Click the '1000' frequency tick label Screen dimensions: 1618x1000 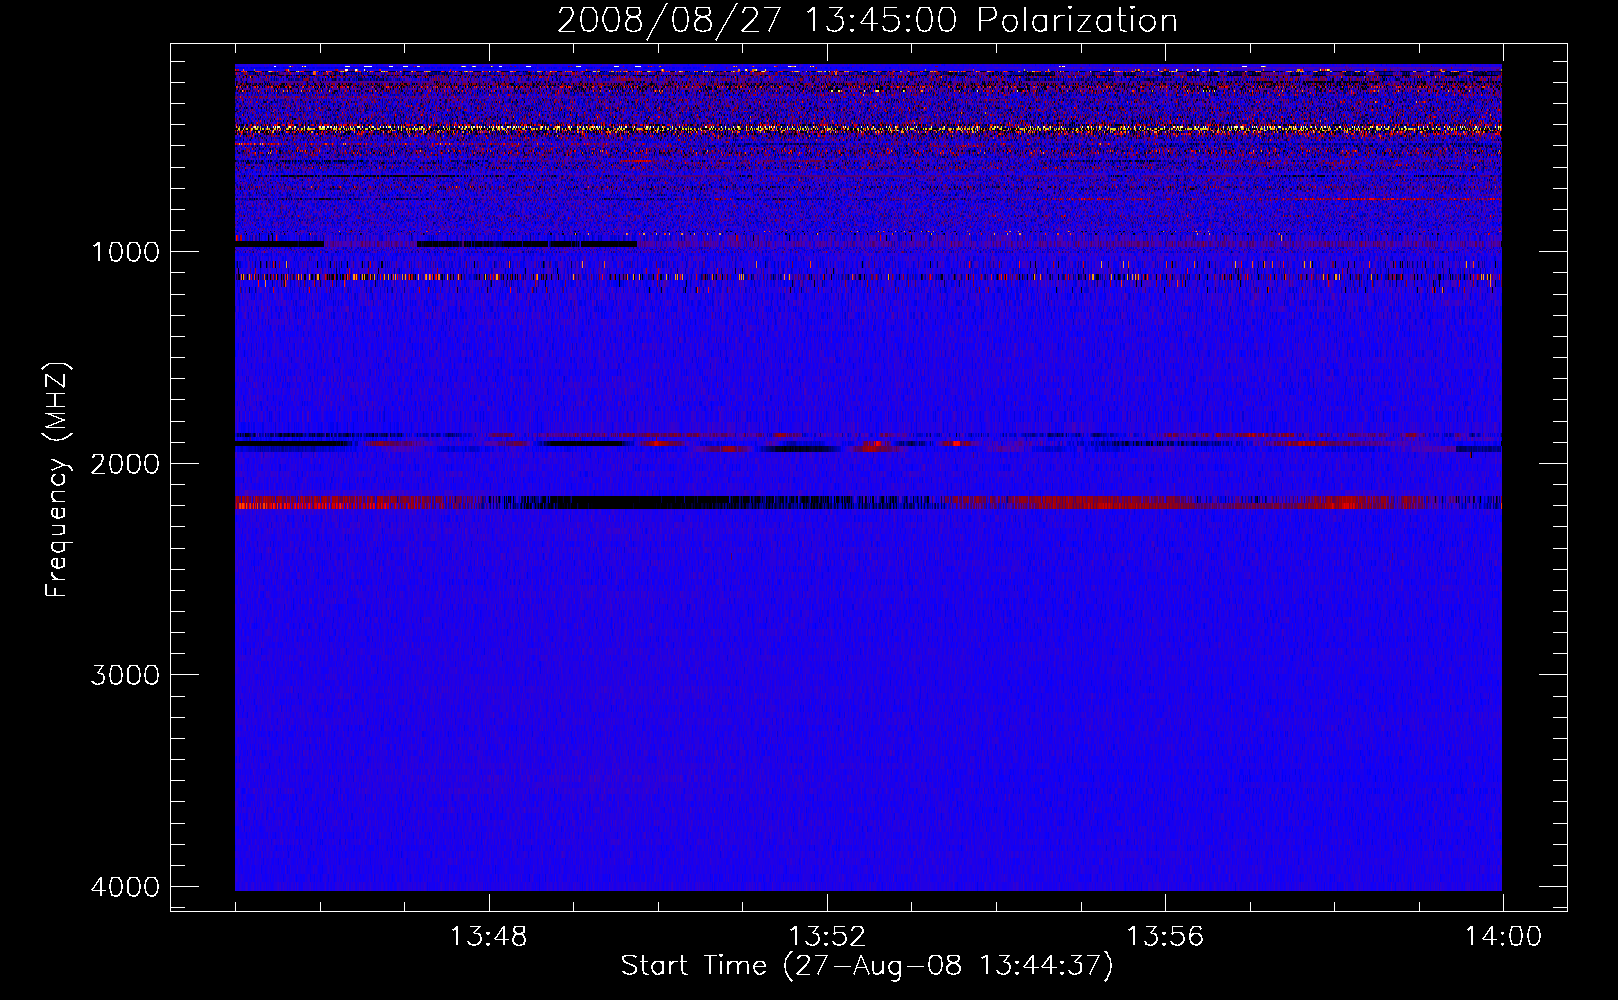coord(125,251)
